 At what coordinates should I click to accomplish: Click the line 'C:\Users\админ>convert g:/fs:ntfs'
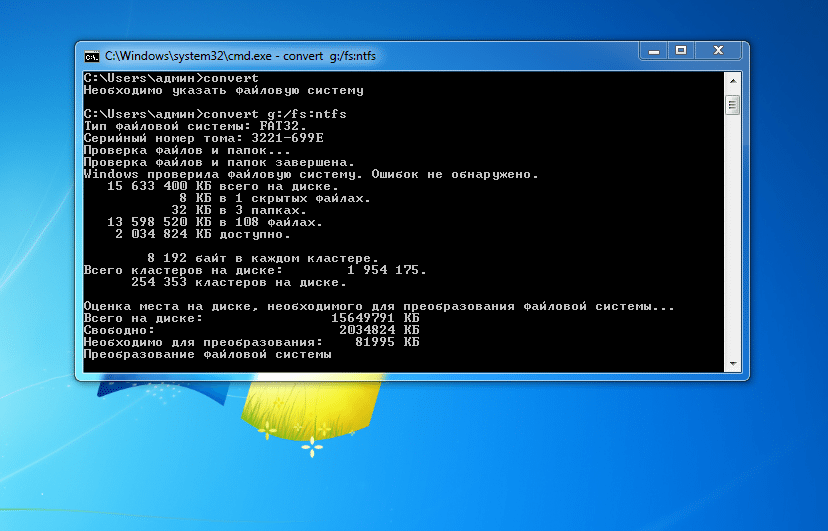point(215,114)
